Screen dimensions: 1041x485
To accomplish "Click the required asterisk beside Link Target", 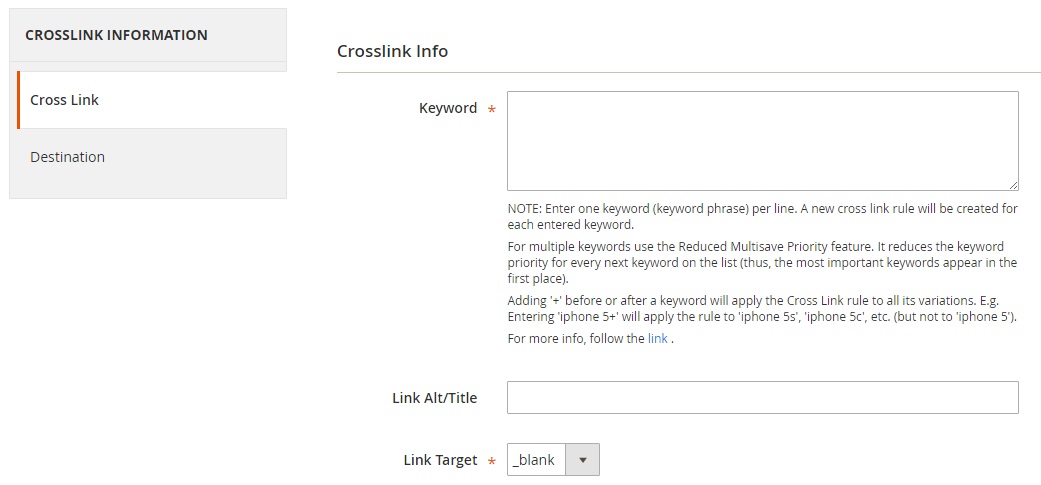I will pos(492,461).
